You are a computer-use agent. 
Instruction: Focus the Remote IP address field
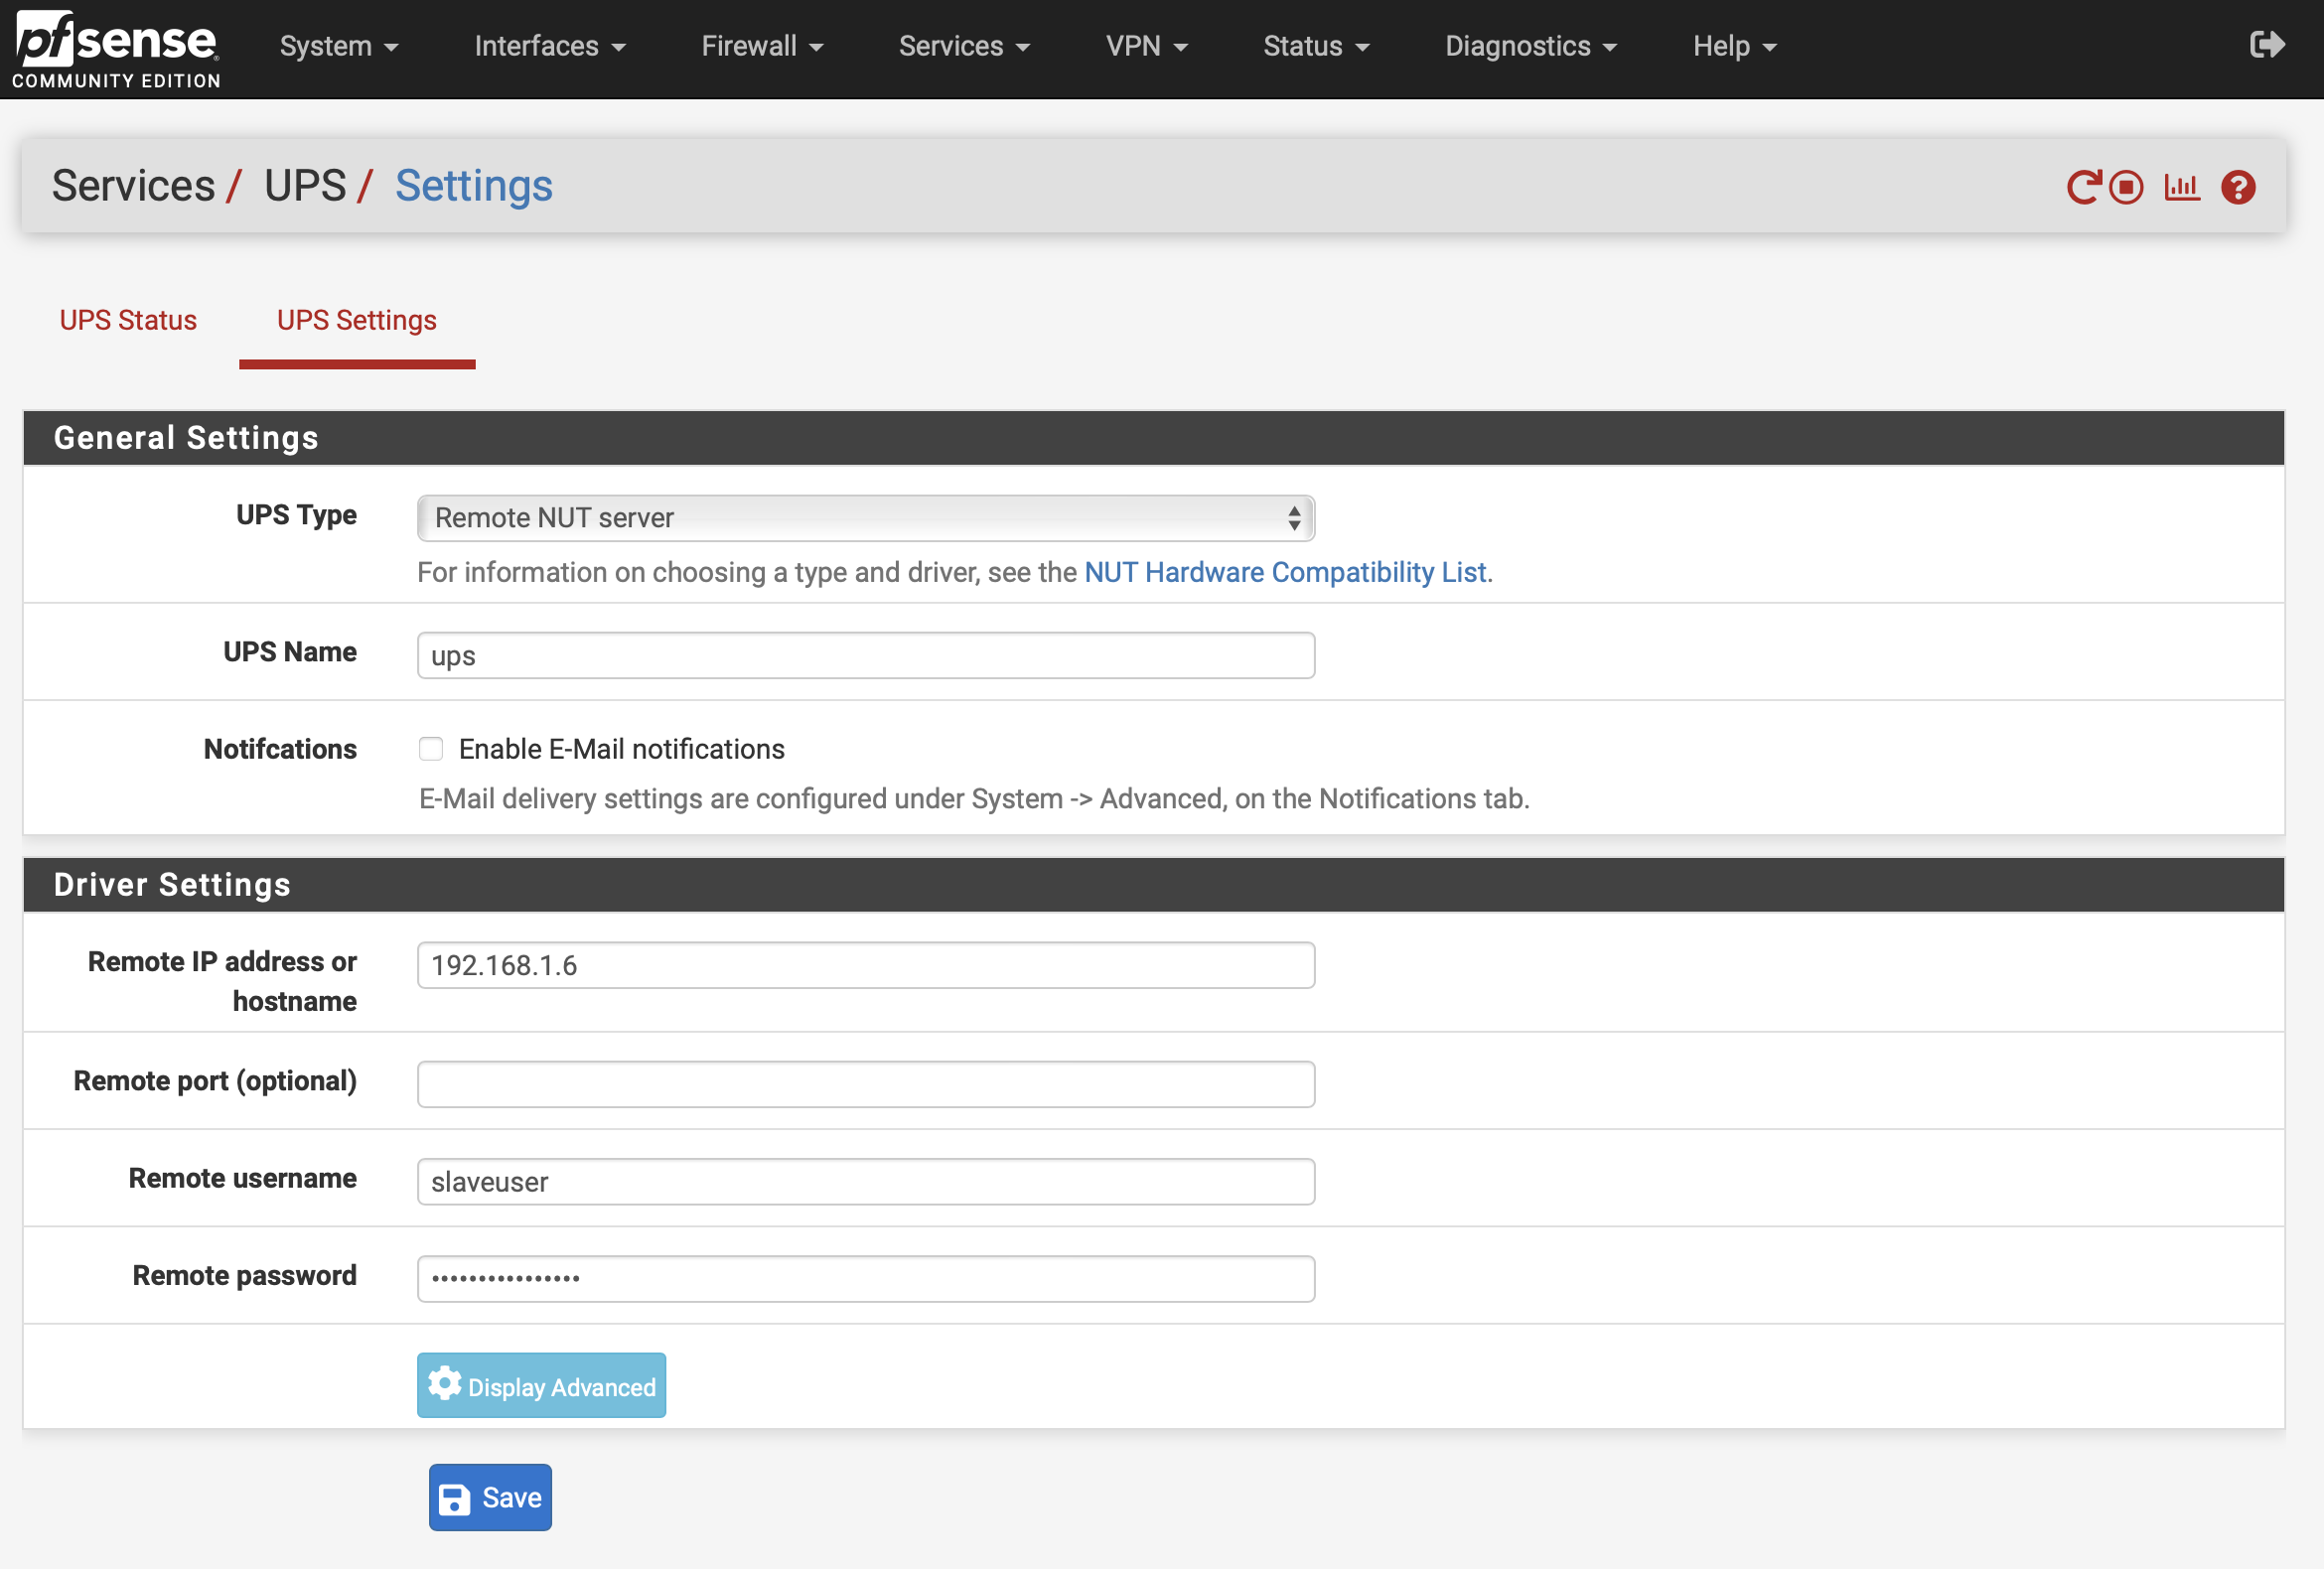point(866,965)
